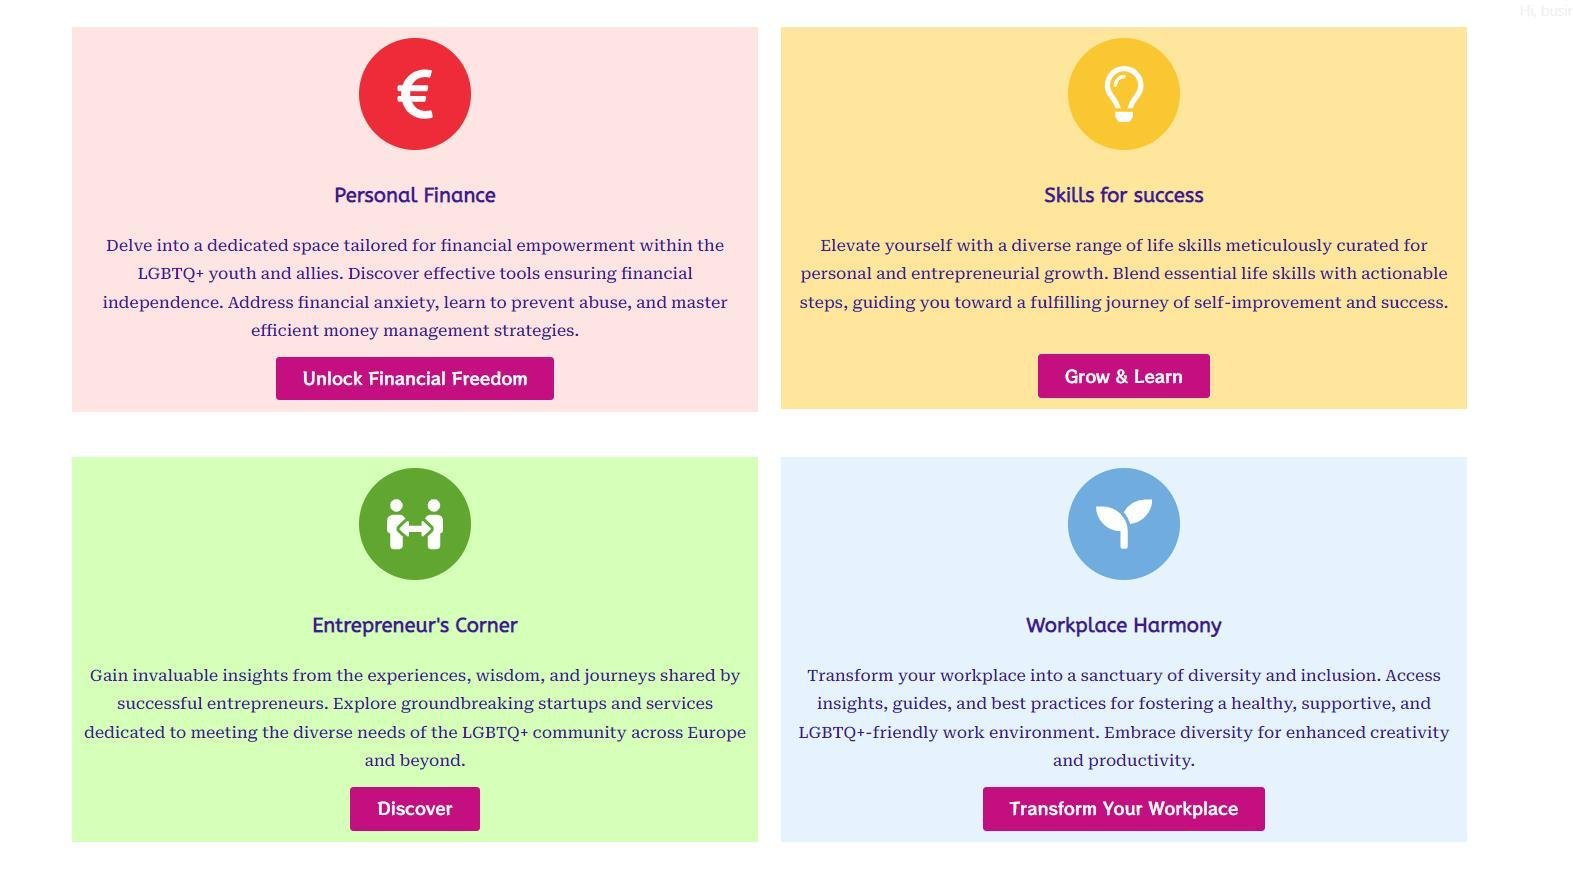Click the "and beyond." line in green card
This screenshot has height=896, width=1573.
click(x=415, y=761)
